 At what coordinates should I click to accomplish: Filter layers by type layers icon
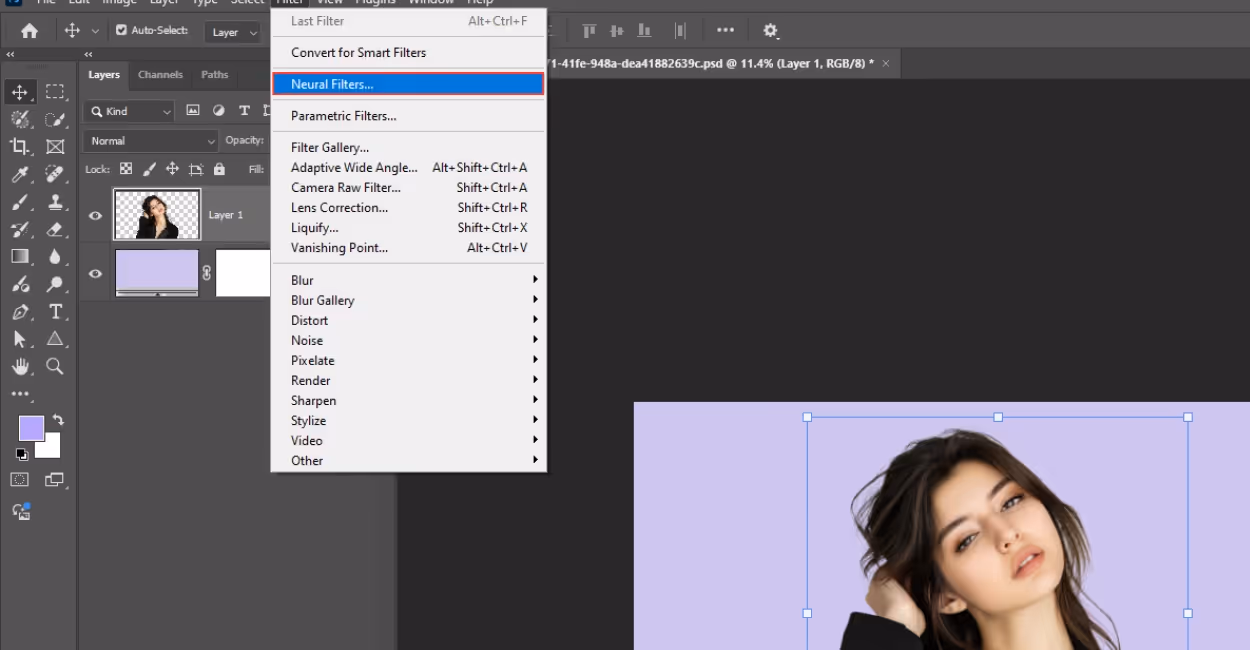(244, 111)
